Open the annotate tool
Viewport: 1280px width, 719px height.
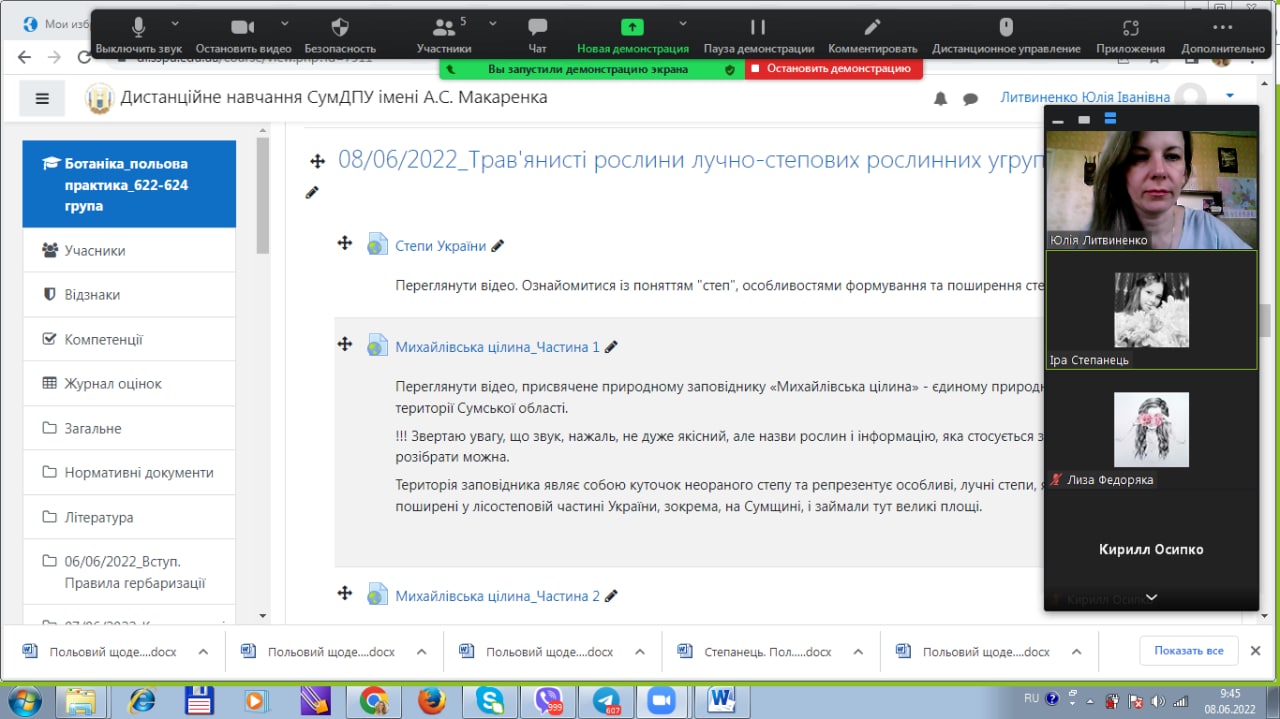tap(872, 34)
